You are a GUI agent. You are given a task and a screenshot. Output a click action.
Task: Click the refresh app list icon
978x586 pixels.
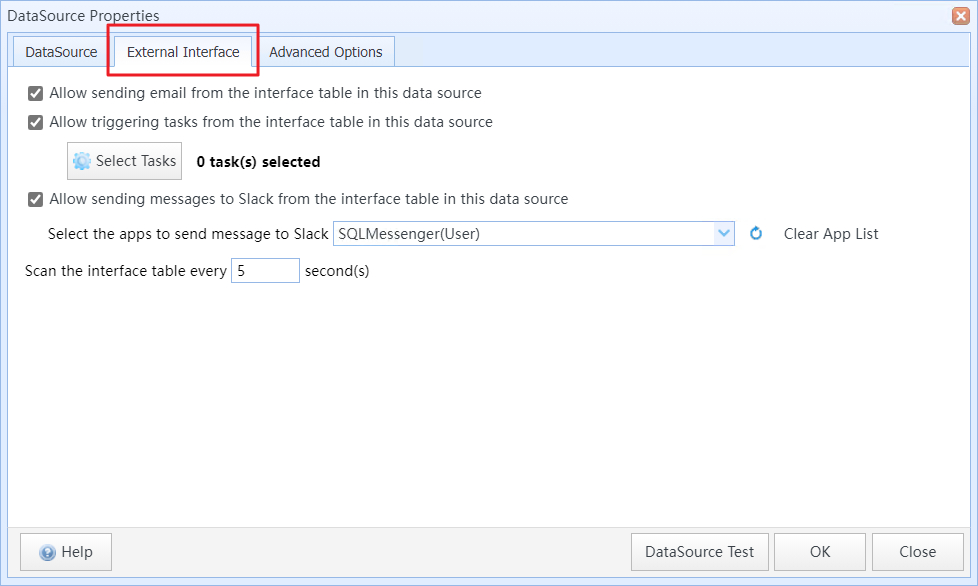[756, 234]
